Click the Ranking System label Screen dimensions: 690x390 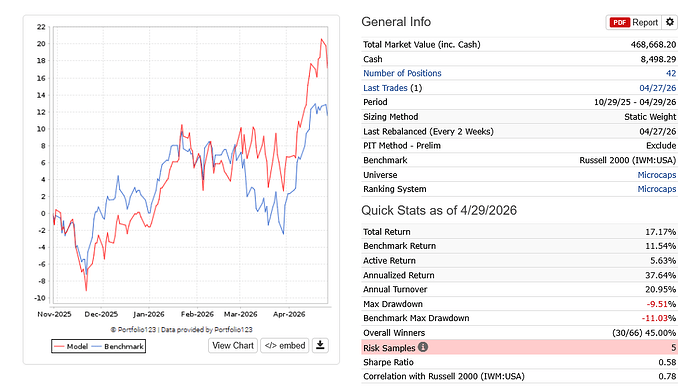click(x=395, y=189)
